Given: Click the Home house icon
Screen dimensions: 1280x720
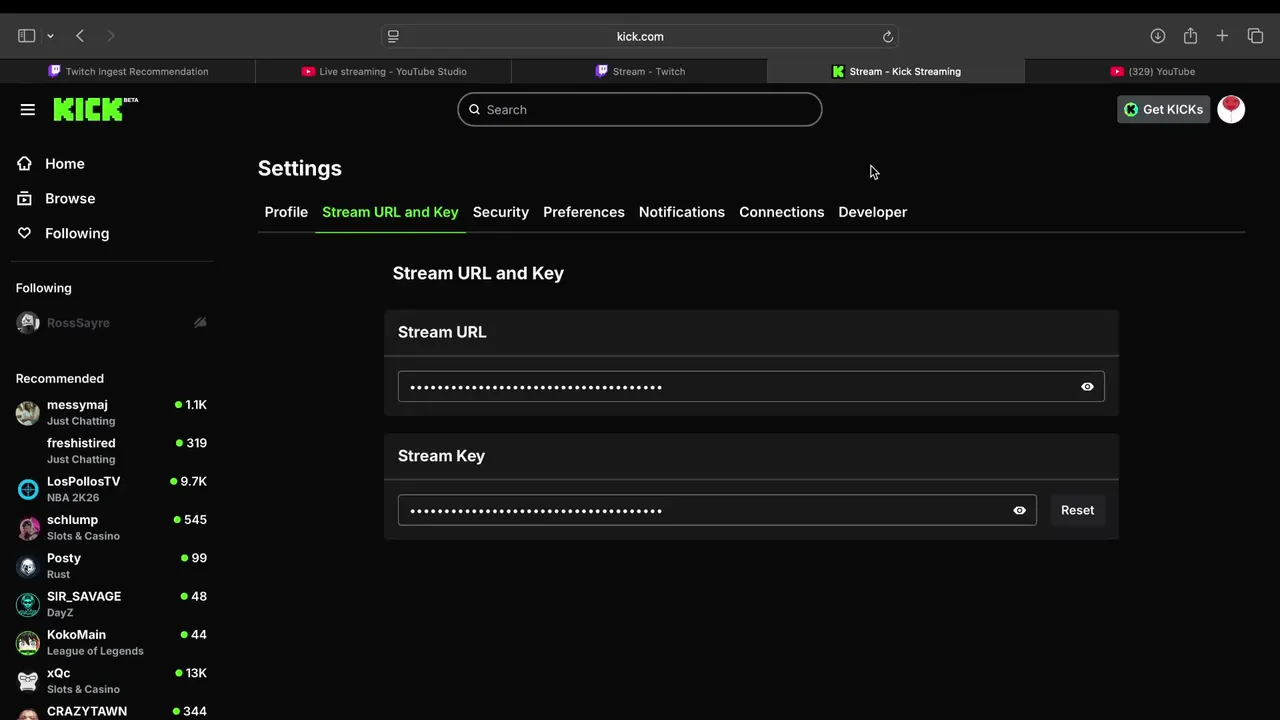Looking at the screenshot, I should (x=25, y=164).
